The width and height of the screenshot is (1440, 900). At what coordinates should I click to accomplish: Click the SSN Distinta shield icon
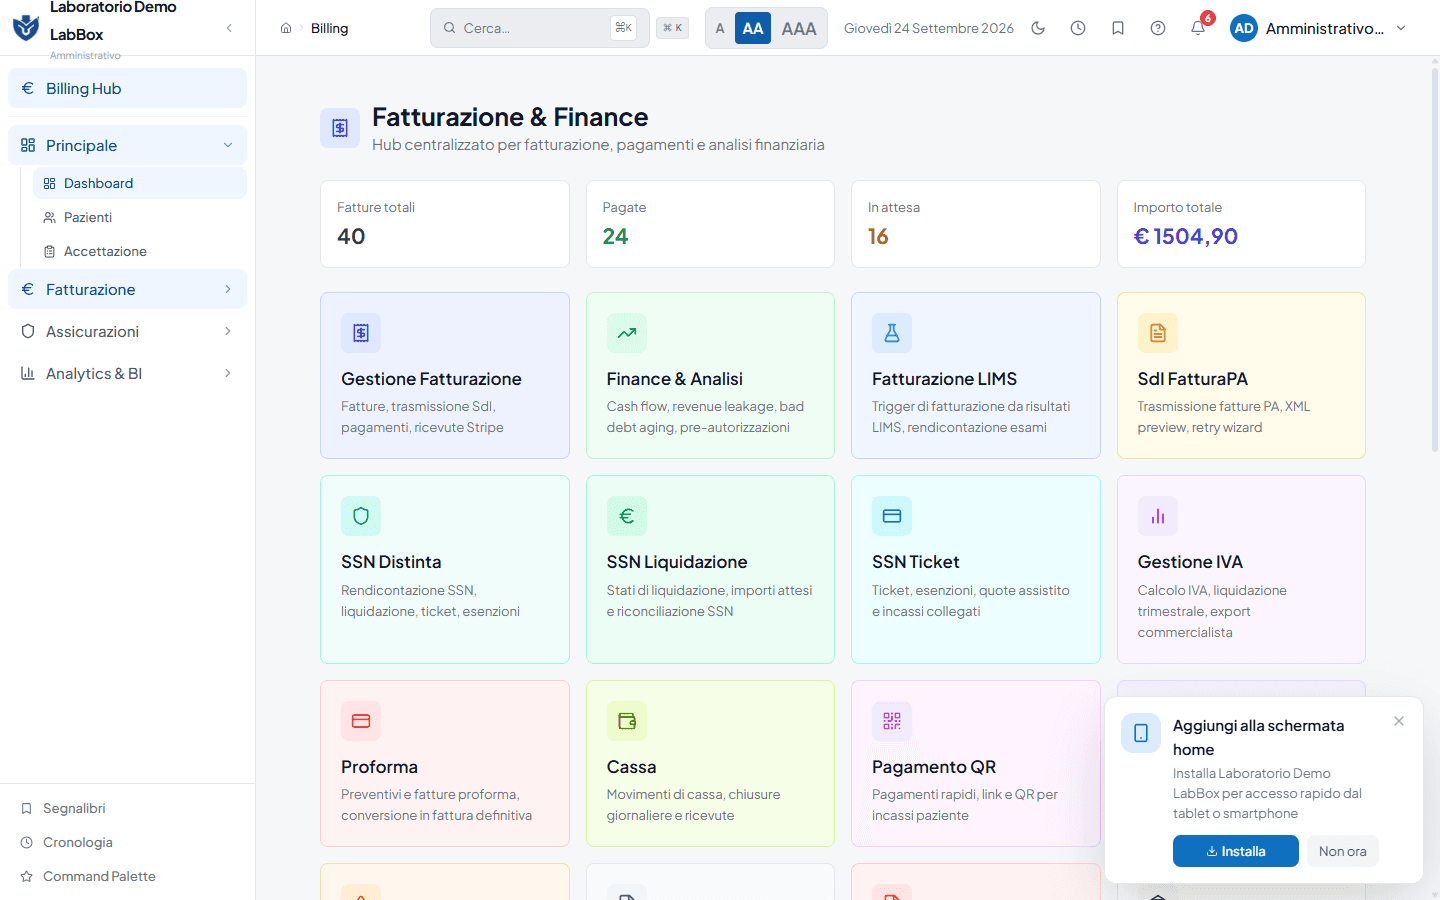(x=361, y=516)
